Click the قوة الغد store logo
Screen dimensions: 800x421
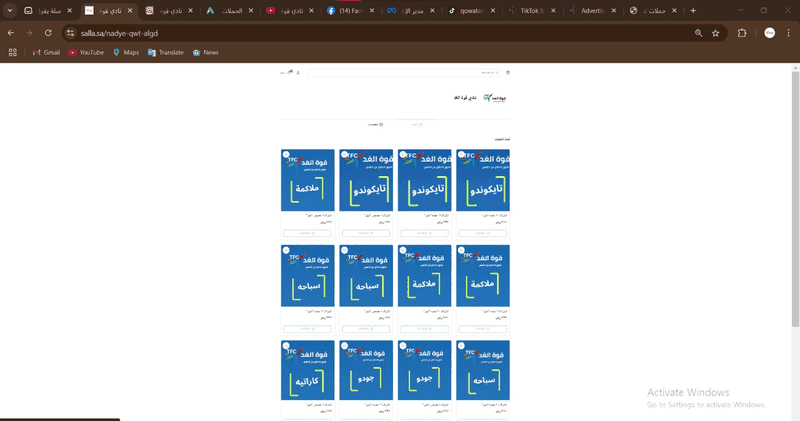494,97
